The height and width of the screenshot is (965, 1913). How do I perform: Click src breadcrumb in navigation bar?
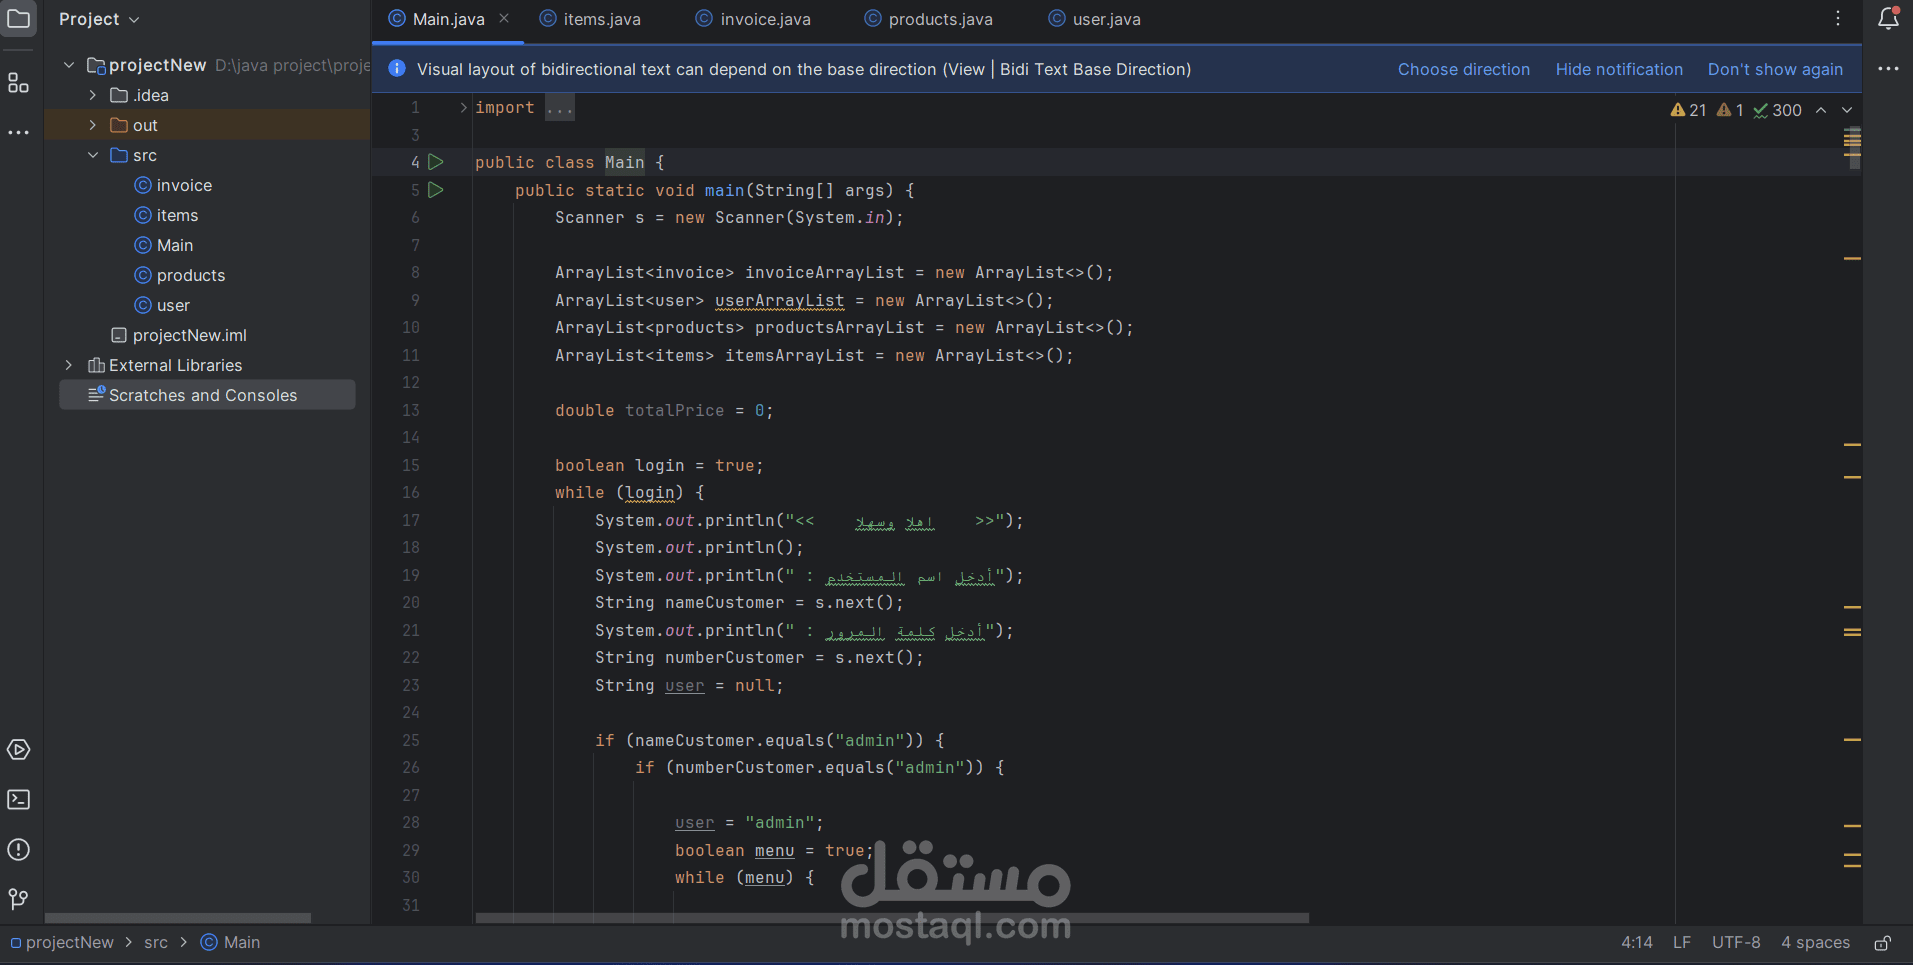click(156, 943)
